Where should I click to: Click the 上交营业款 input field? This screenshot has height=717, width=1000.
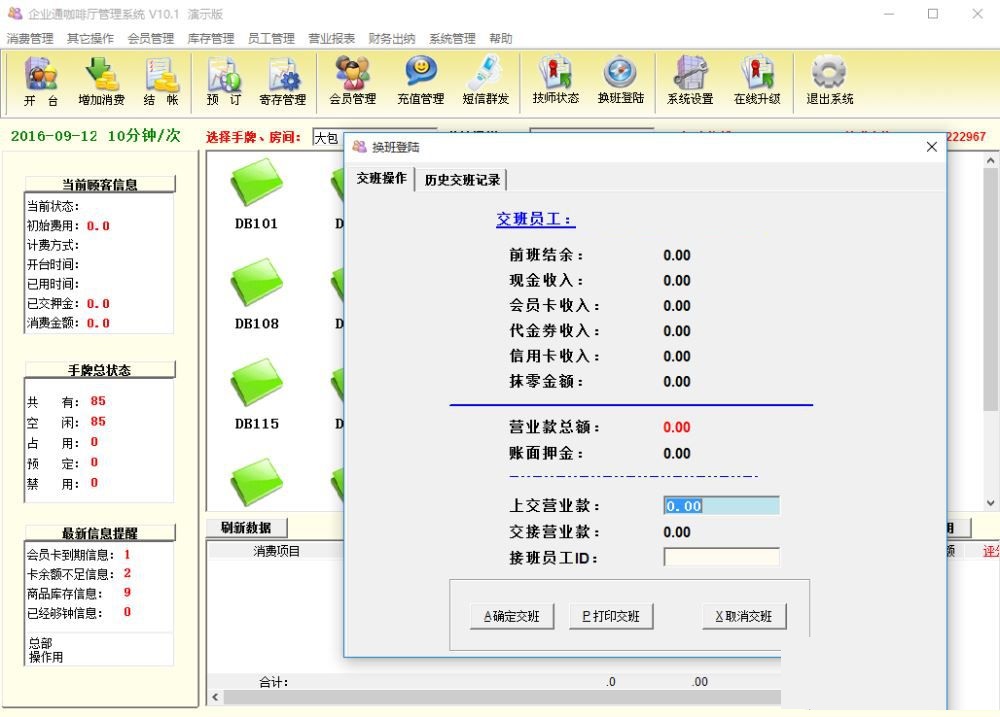tap(721, 506)
